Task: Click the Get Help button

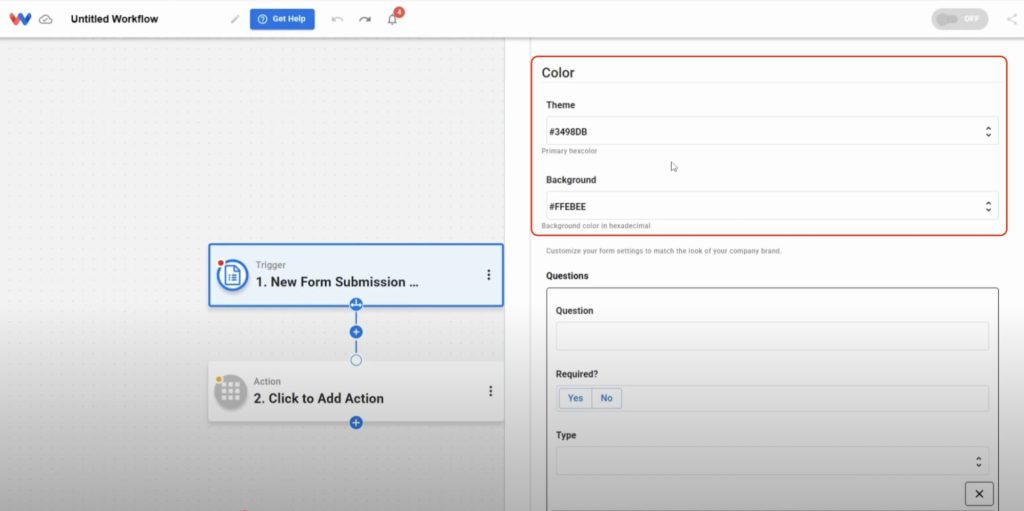Action: [282, 19]
